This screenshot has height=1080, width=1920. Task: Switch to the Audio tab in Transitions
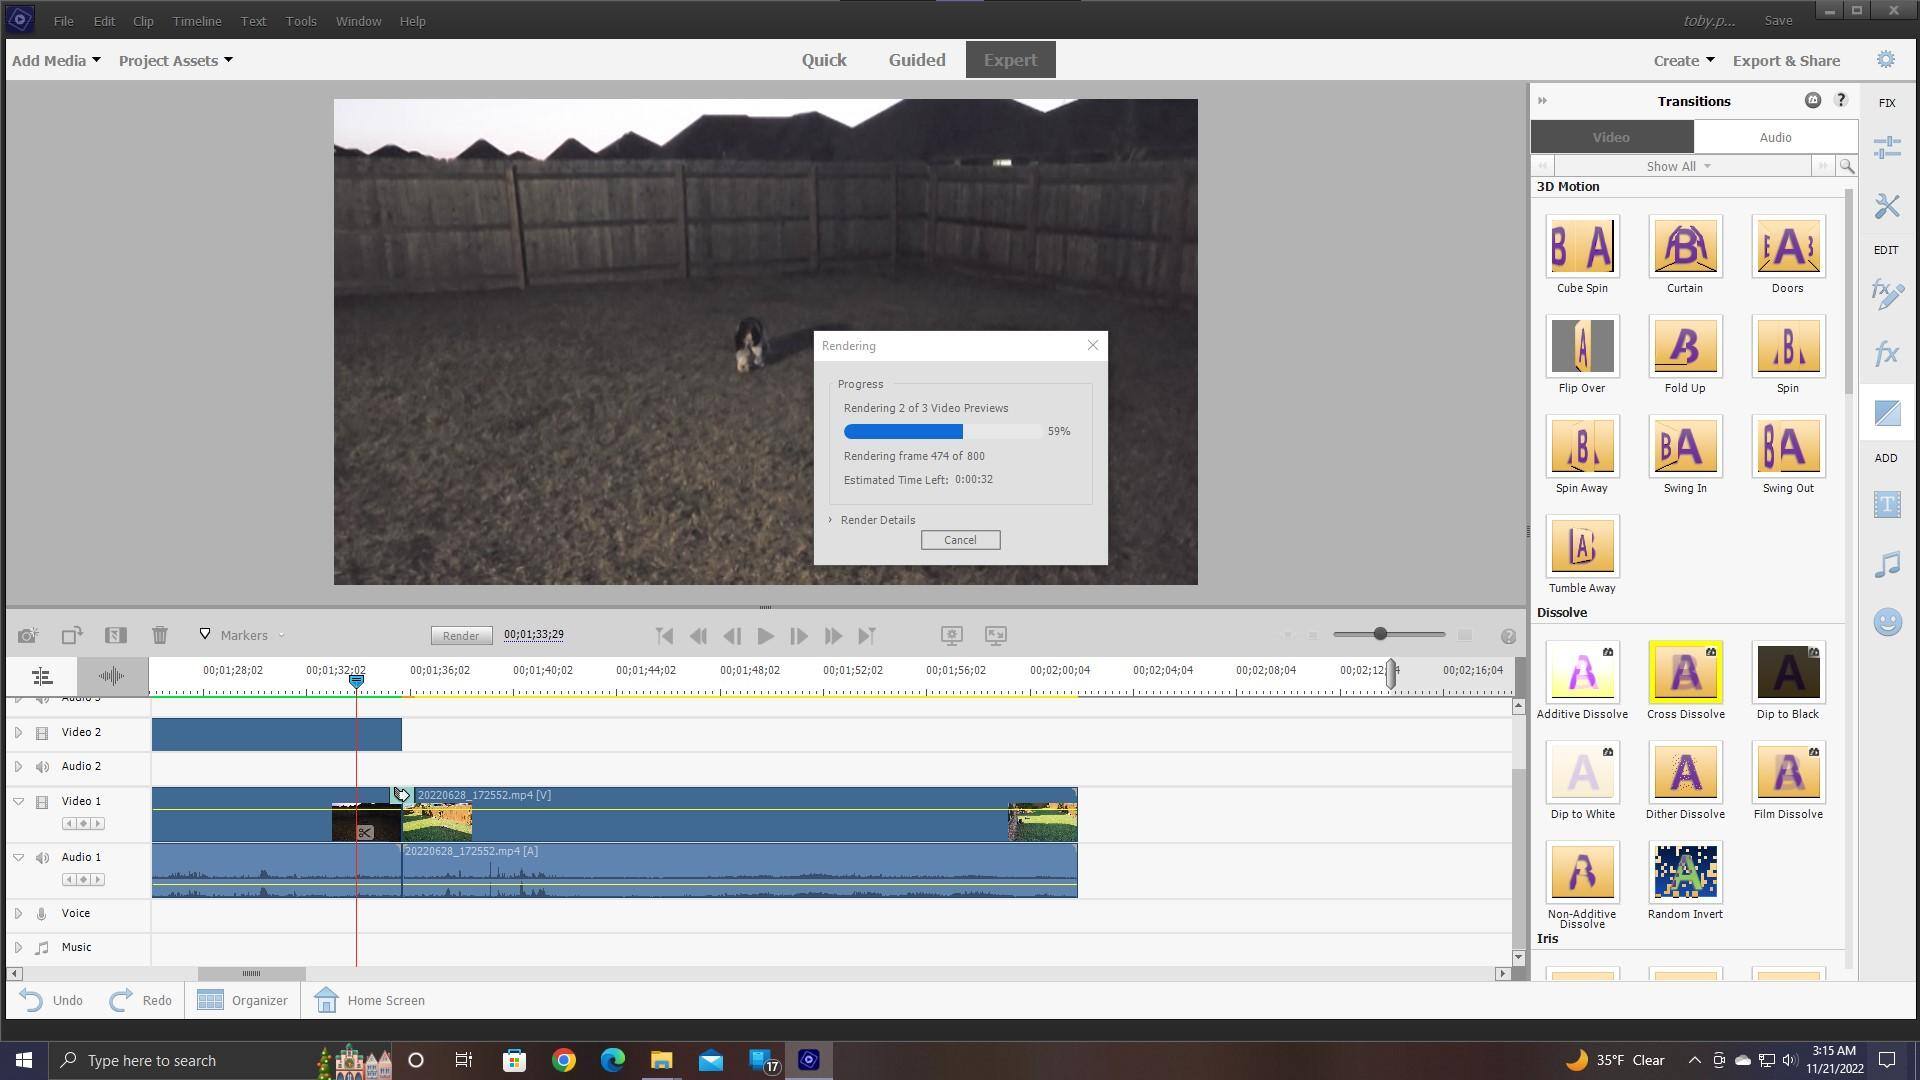(x=1775, y=137)
